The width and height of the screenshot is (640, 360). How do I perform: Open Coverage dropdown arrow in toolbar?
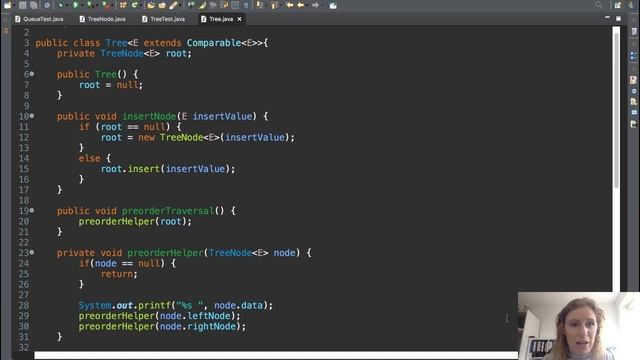(x=97, y=5)
